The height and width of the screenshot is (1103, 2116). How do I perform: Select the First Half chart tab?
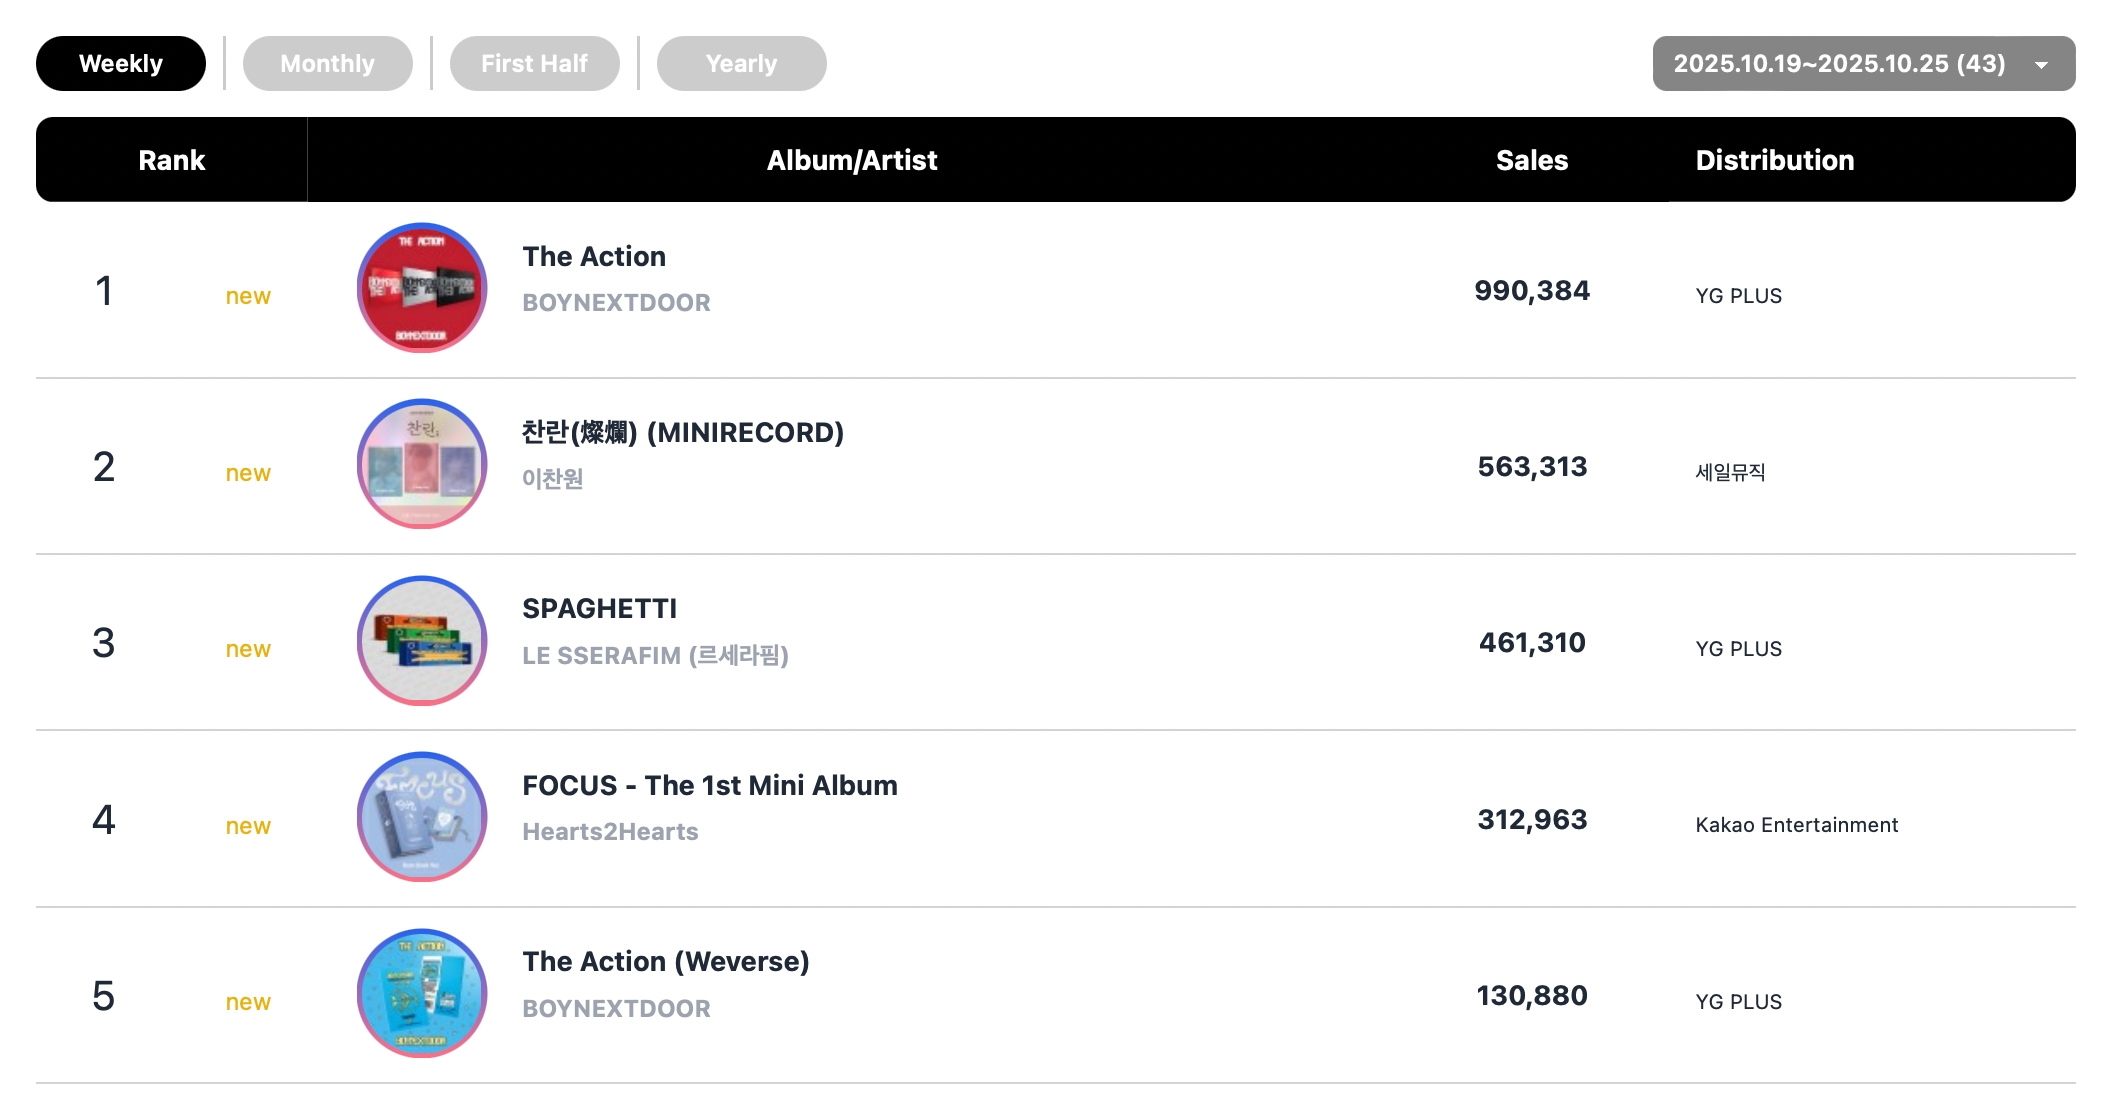coord(534,64)
